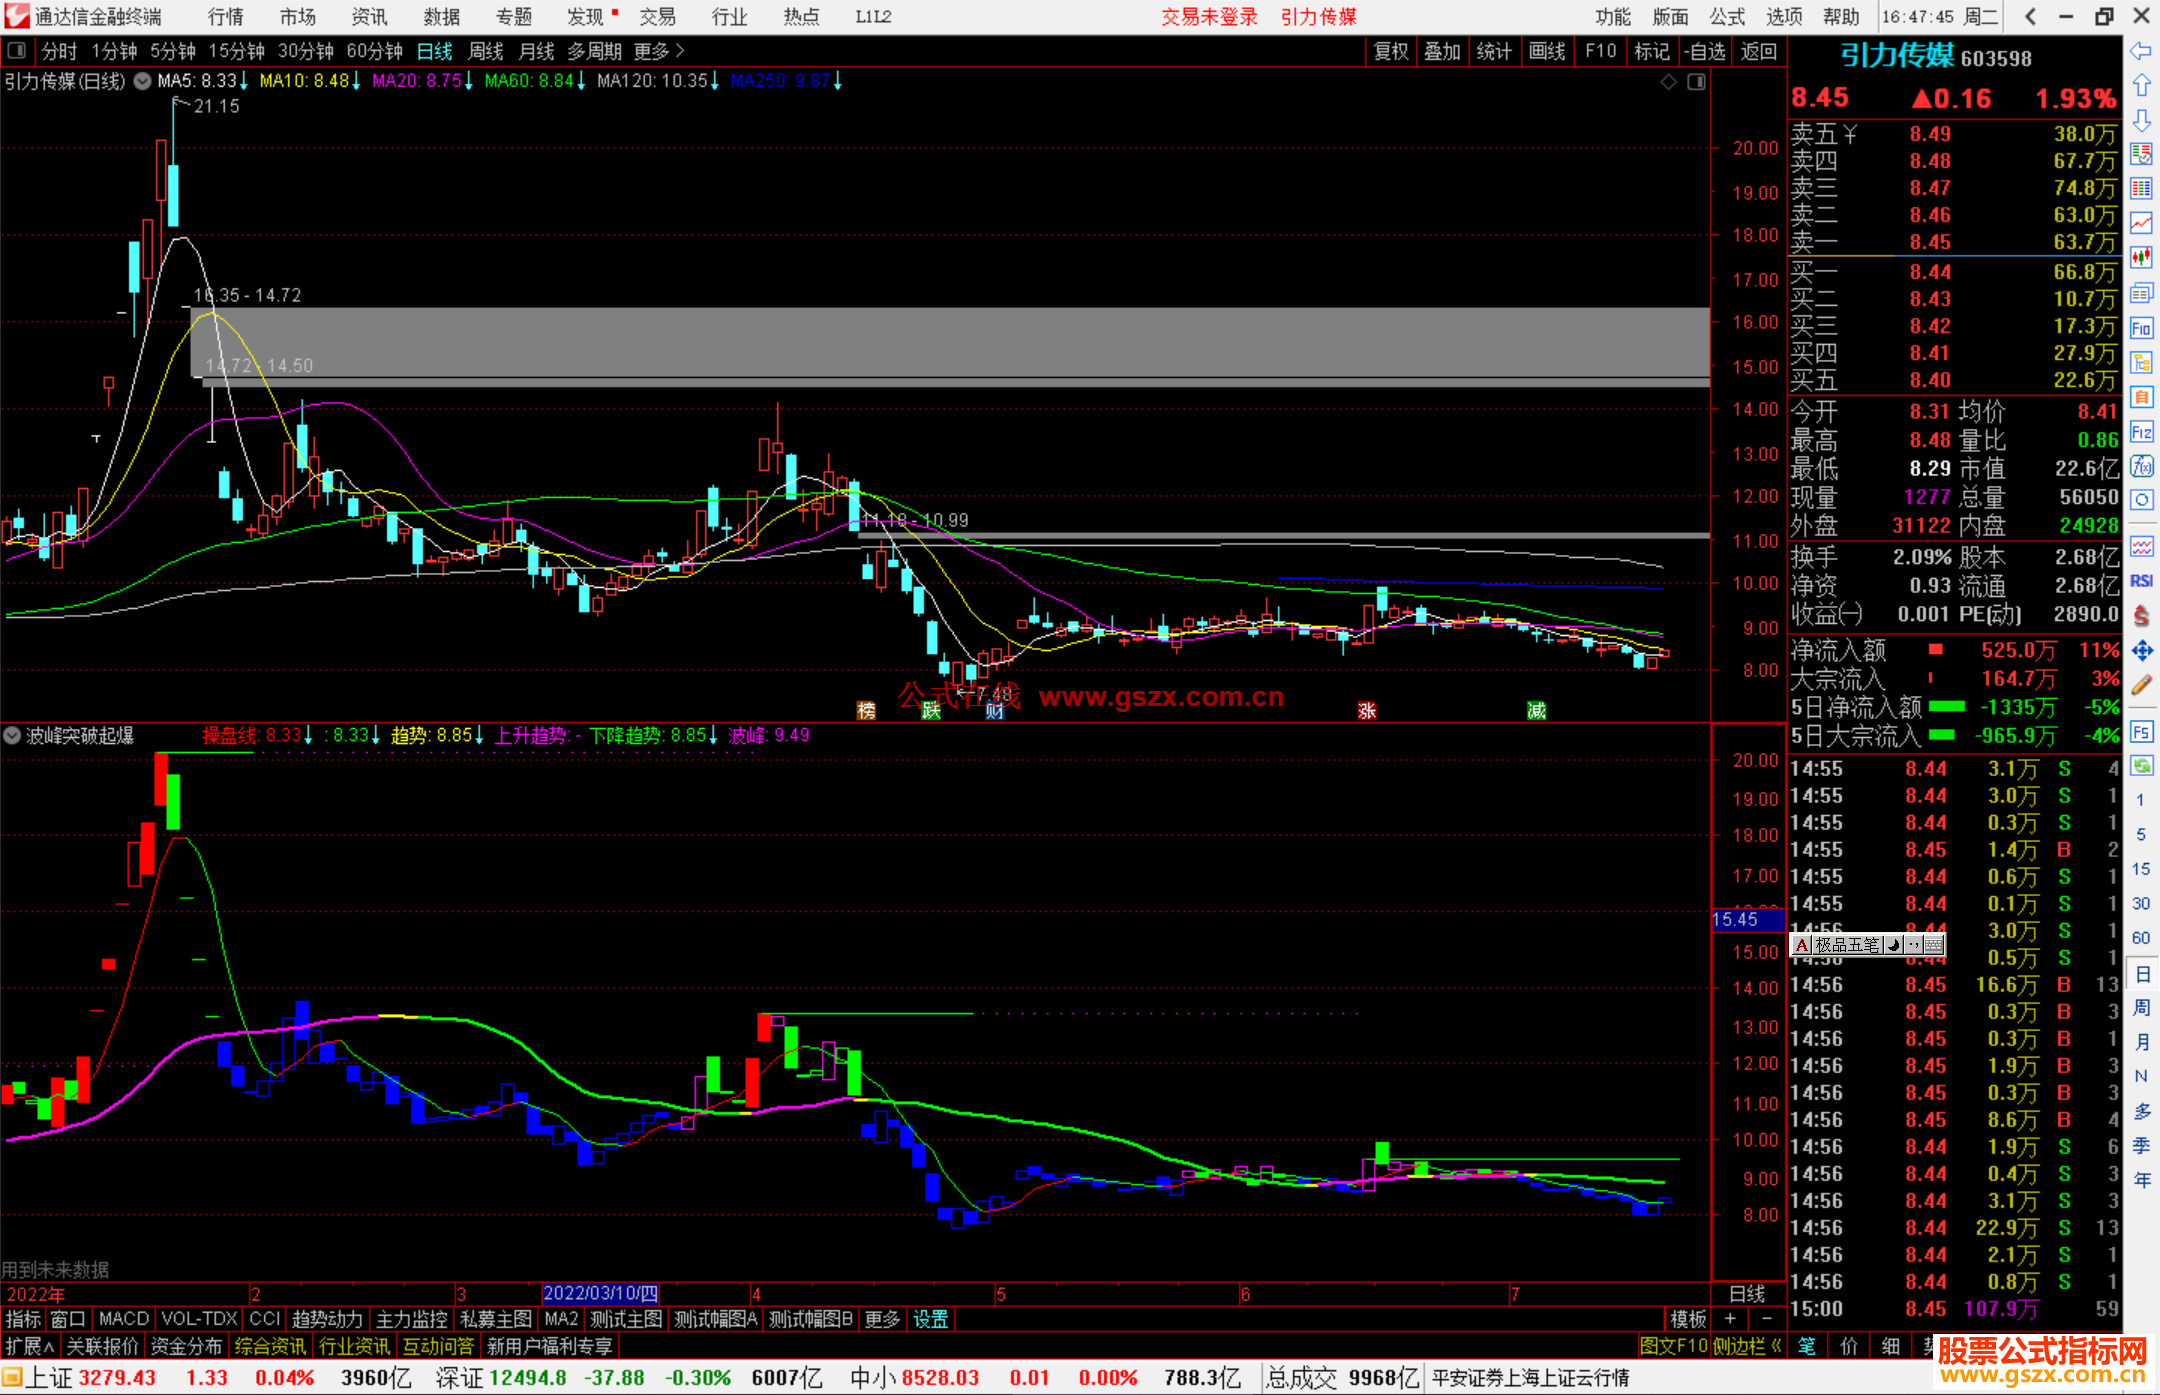Click the 复权 button
2160x1395 pixels.
click(x=1390, y=51)
